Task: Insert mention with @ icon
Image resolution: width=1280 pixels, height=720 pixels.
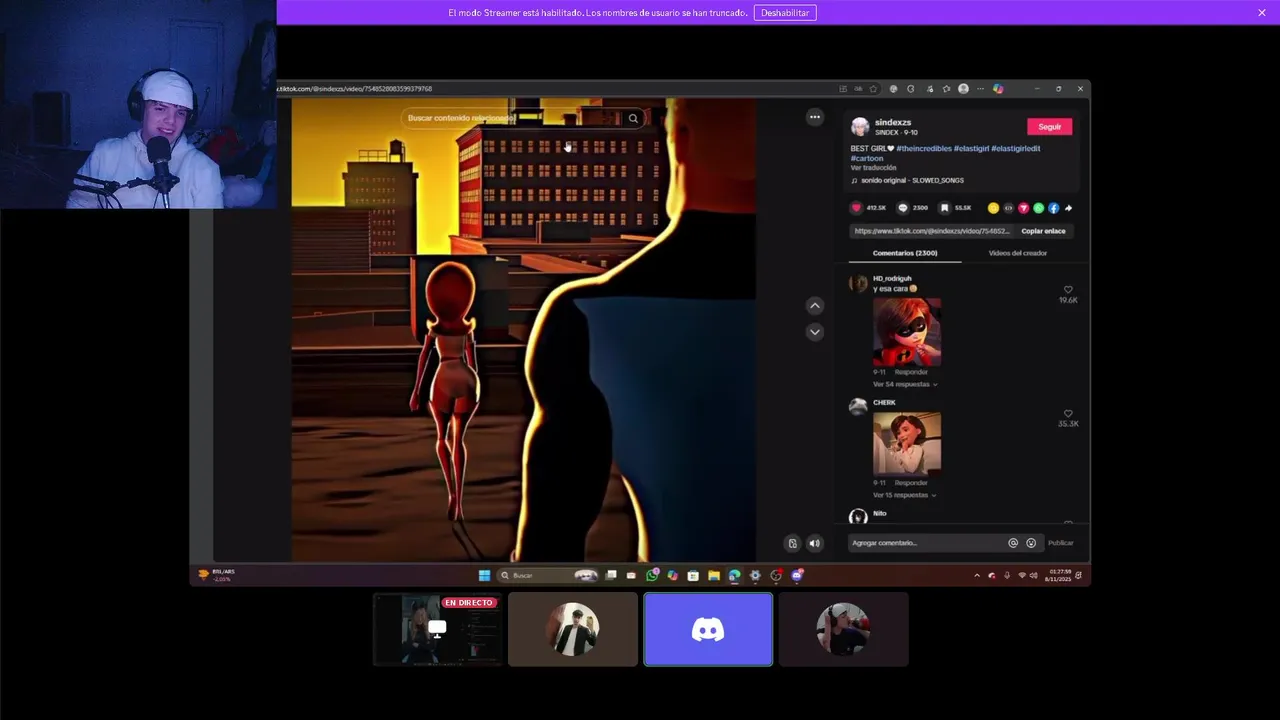Action: (1013, 543)
